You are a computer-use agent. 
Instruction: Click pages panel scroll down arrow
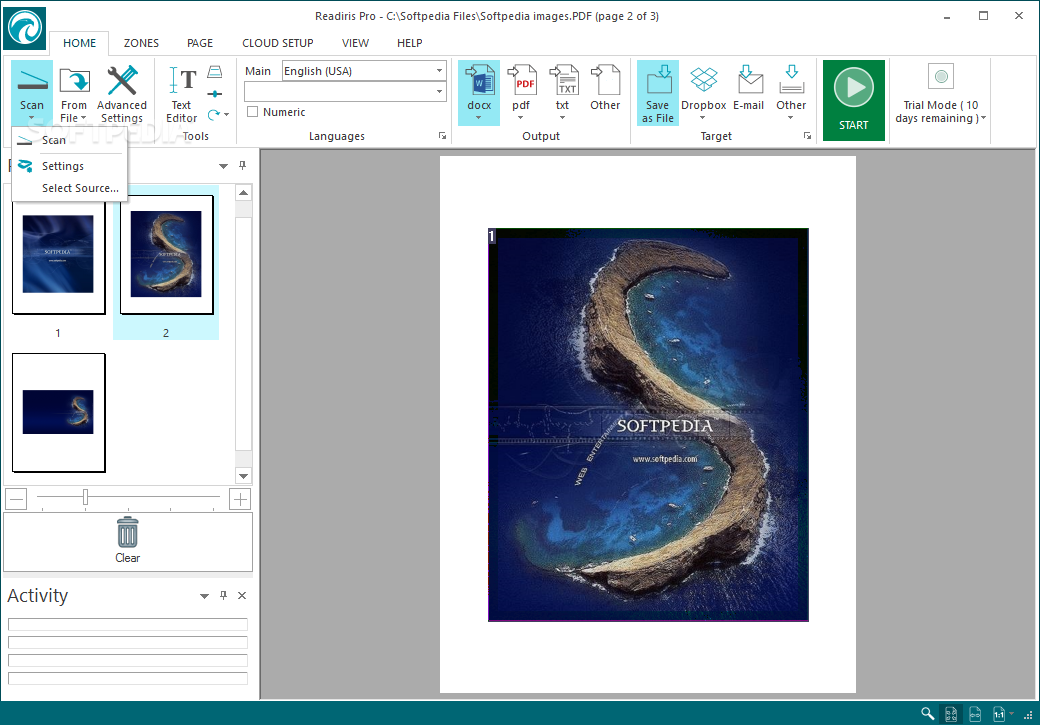click(x=243, y=476)
